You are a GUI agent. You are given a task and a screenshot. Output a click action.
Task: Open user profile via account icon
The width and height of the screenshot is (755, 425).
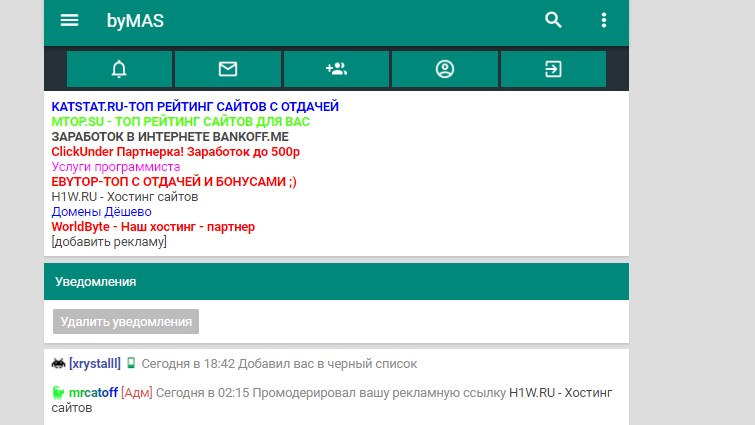445,69
